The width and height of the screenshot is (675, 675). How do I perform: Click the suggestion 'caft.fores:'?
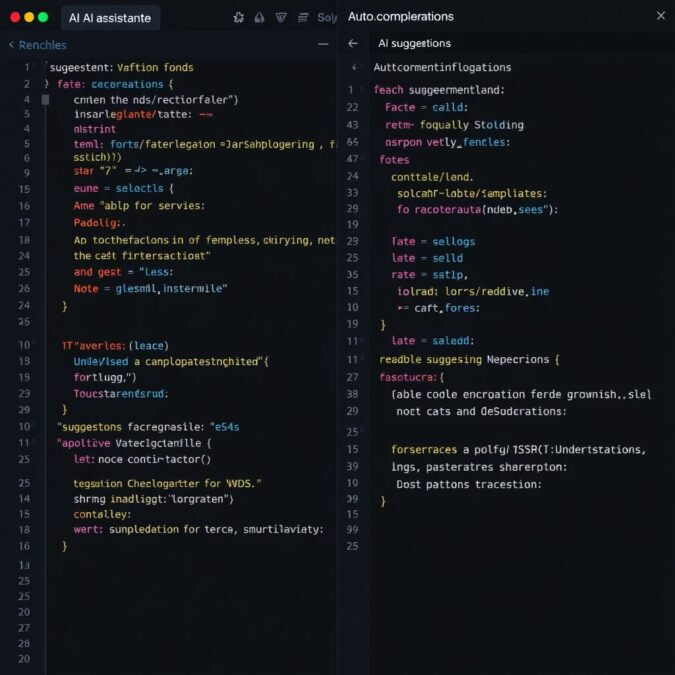[438, 308]
